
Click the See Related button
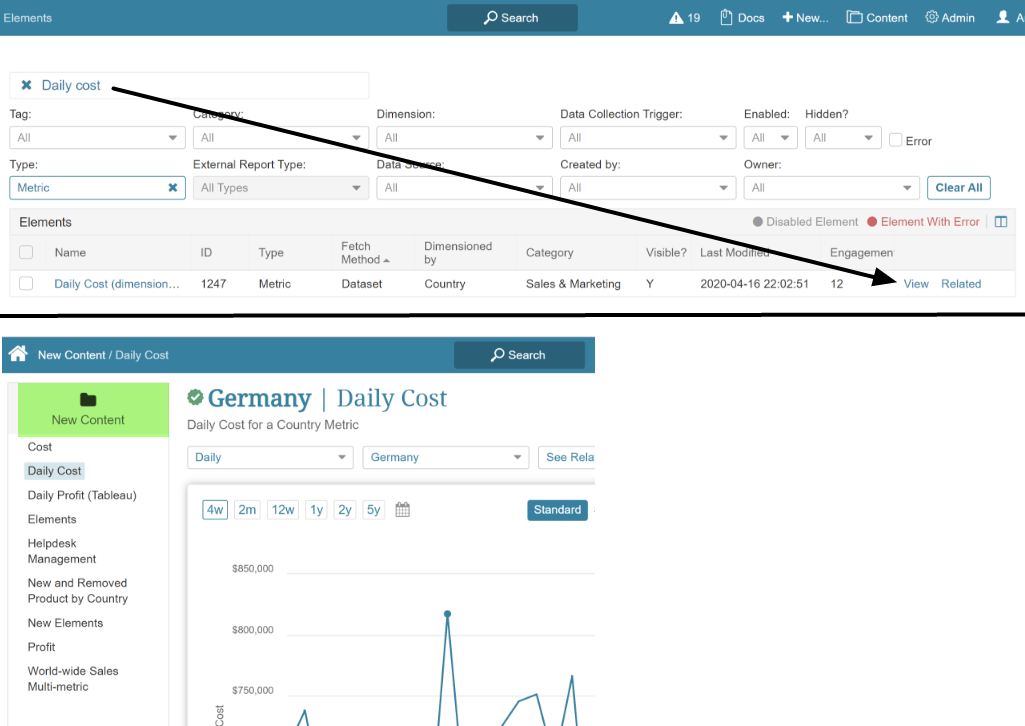tap(567, 457)
